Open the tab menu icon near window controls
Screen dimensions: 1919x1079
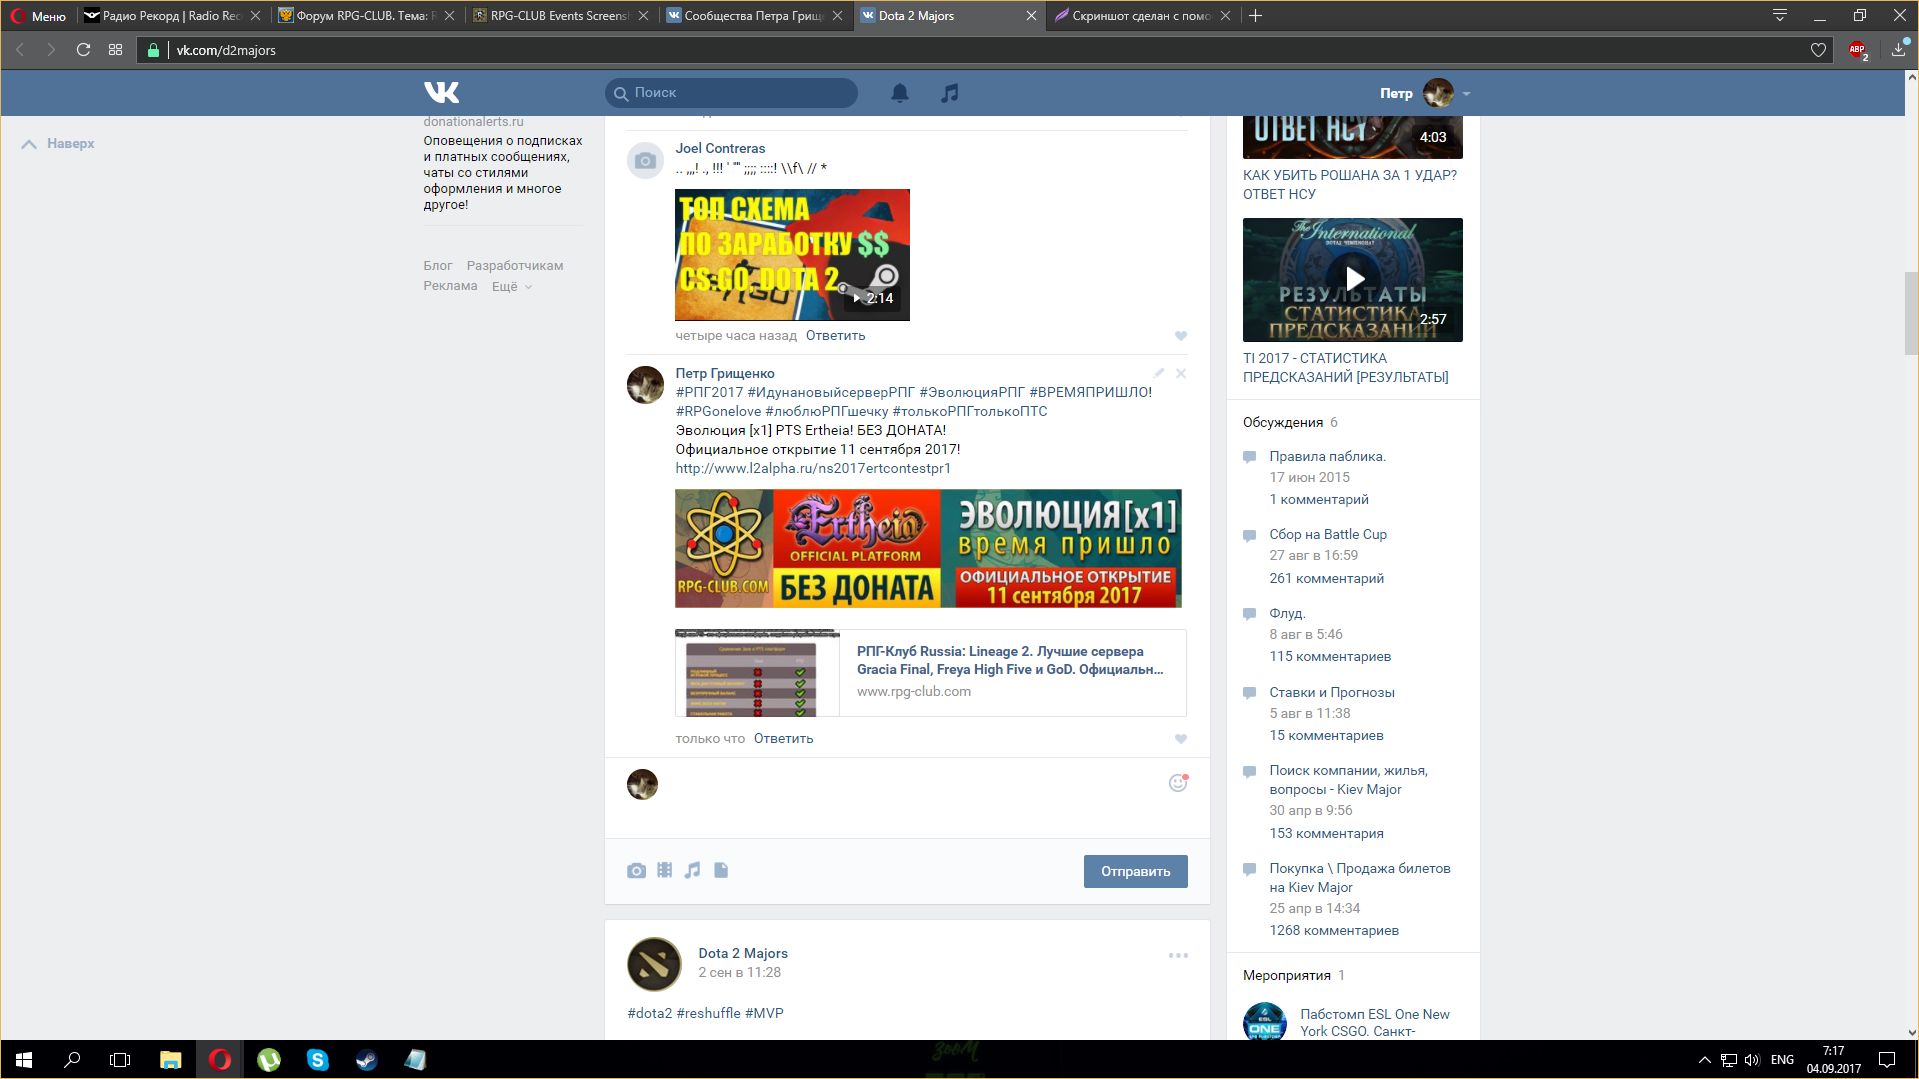click(x=1780, y=15)
